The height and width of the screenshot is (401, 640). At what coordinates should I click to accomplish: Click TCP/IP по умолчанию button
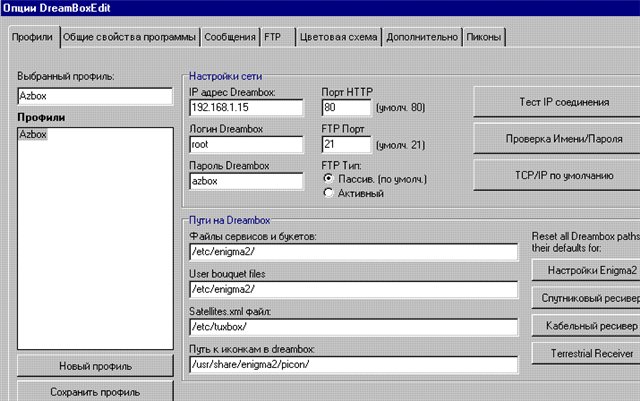point(556,176)
